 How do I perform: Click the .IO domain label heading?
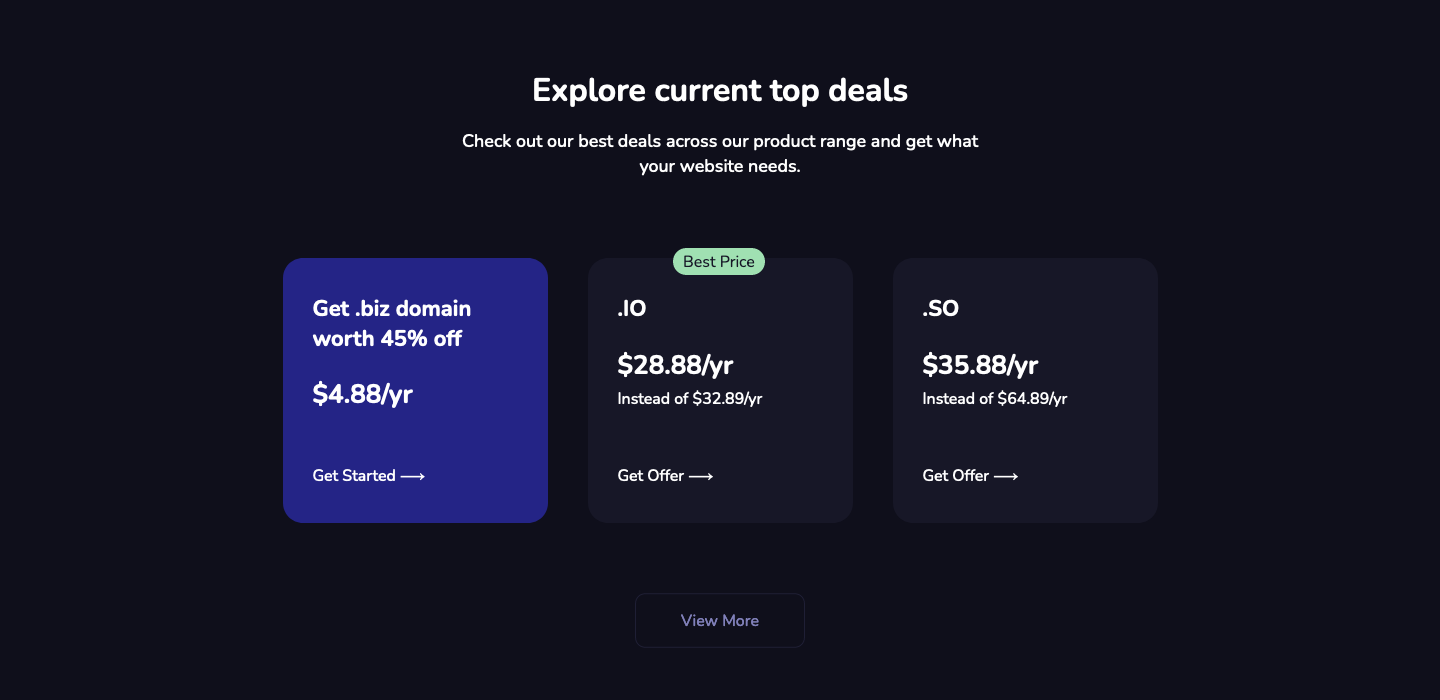click(x=631, y=308)
